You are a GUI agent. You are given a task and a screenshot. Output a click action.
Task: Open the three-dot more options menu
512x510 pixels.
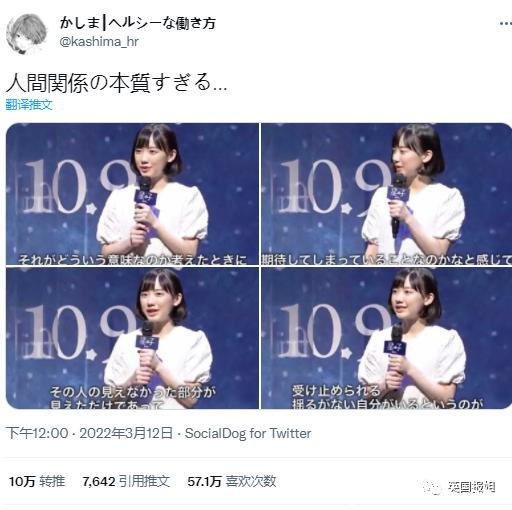tap(506, 23)
